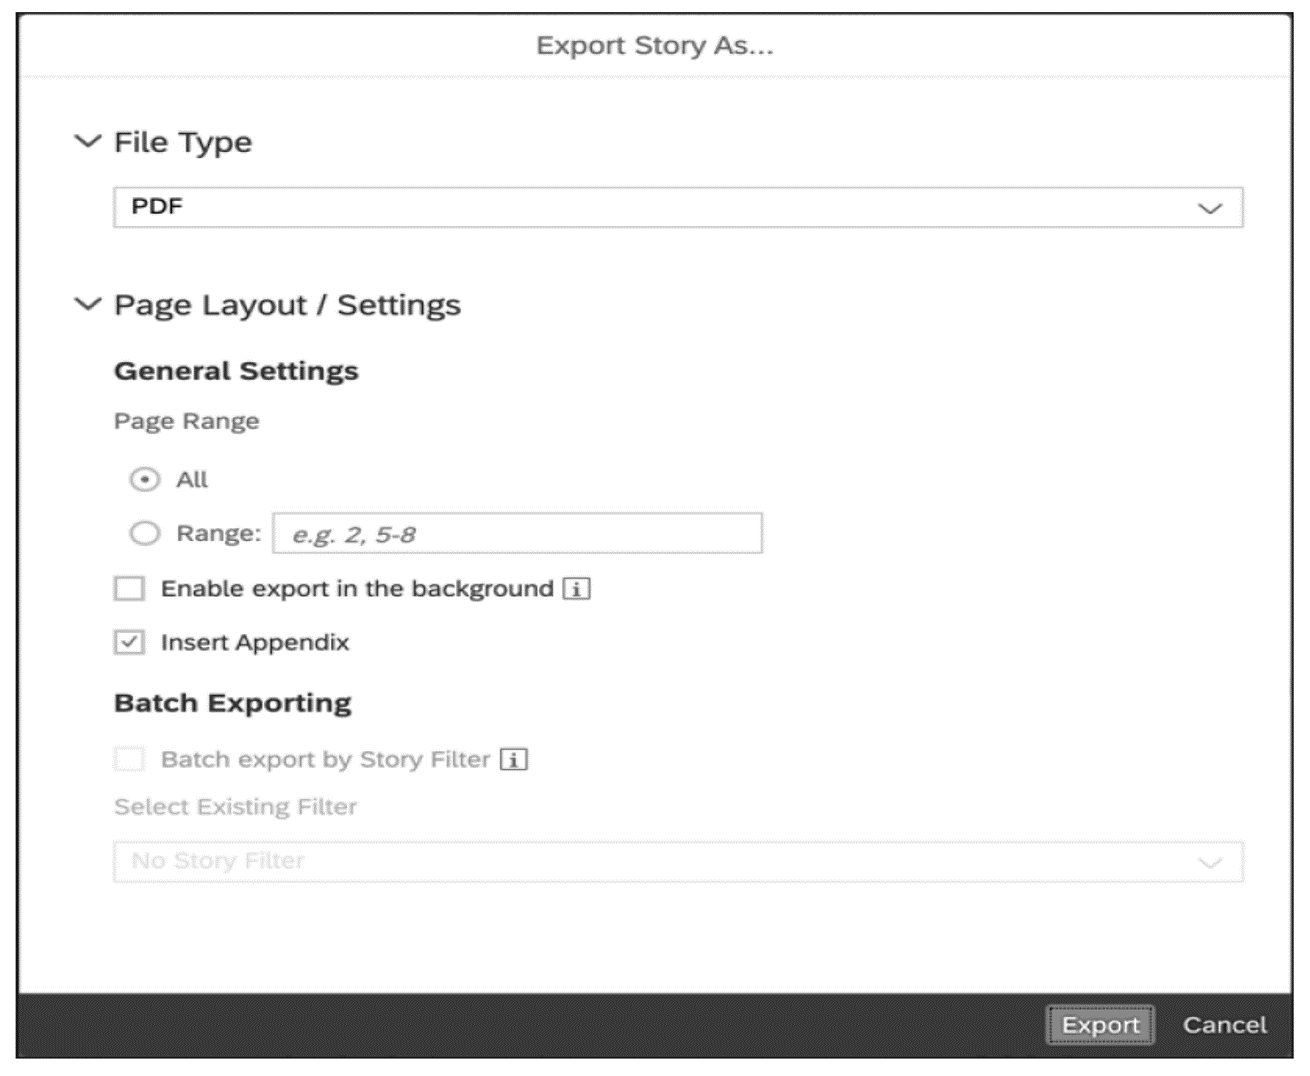Click the page range input field
1310x1076 pixels.
coord(515,533)
